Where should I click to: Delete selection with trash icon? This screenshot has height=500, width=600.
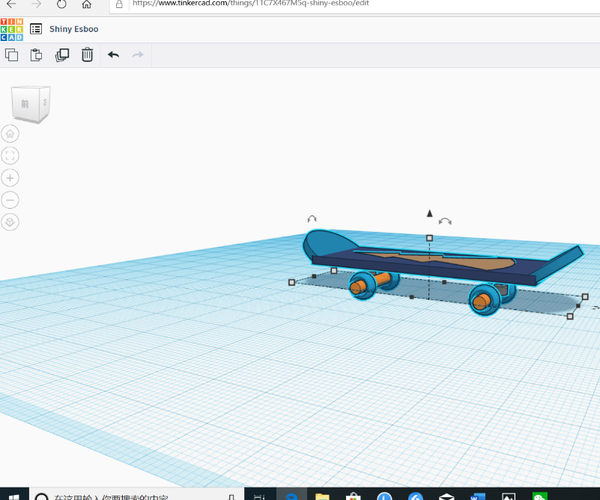[x=87, y=55]
